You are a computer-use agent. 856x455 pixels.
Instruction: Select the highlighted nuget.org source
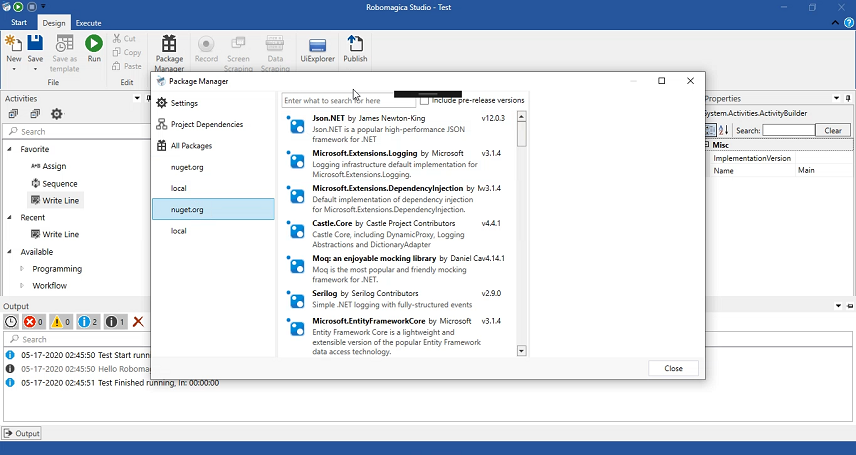coord(213,209)
